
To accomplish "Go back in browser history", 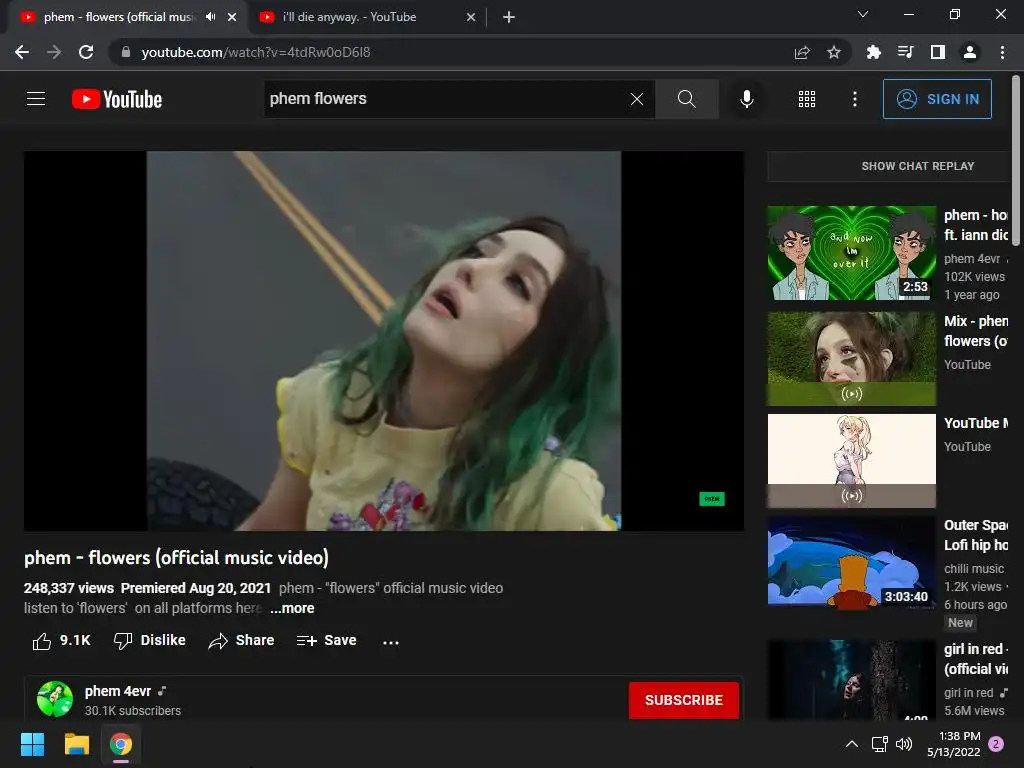I will [22, 52].
